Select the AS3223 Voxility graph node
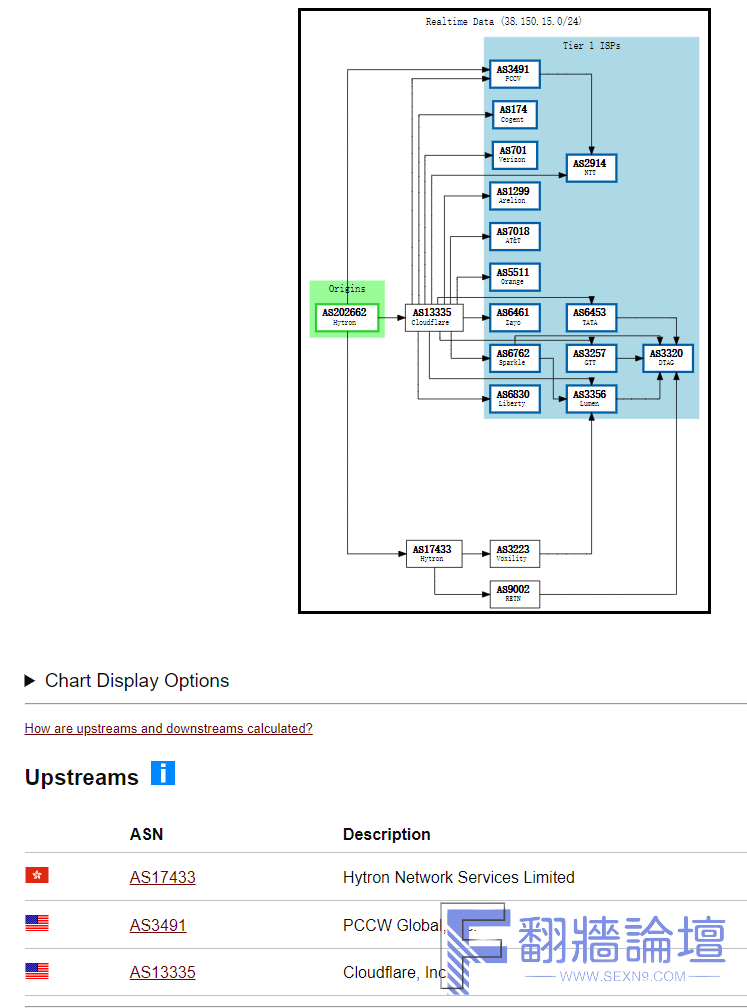 point(514,553)
